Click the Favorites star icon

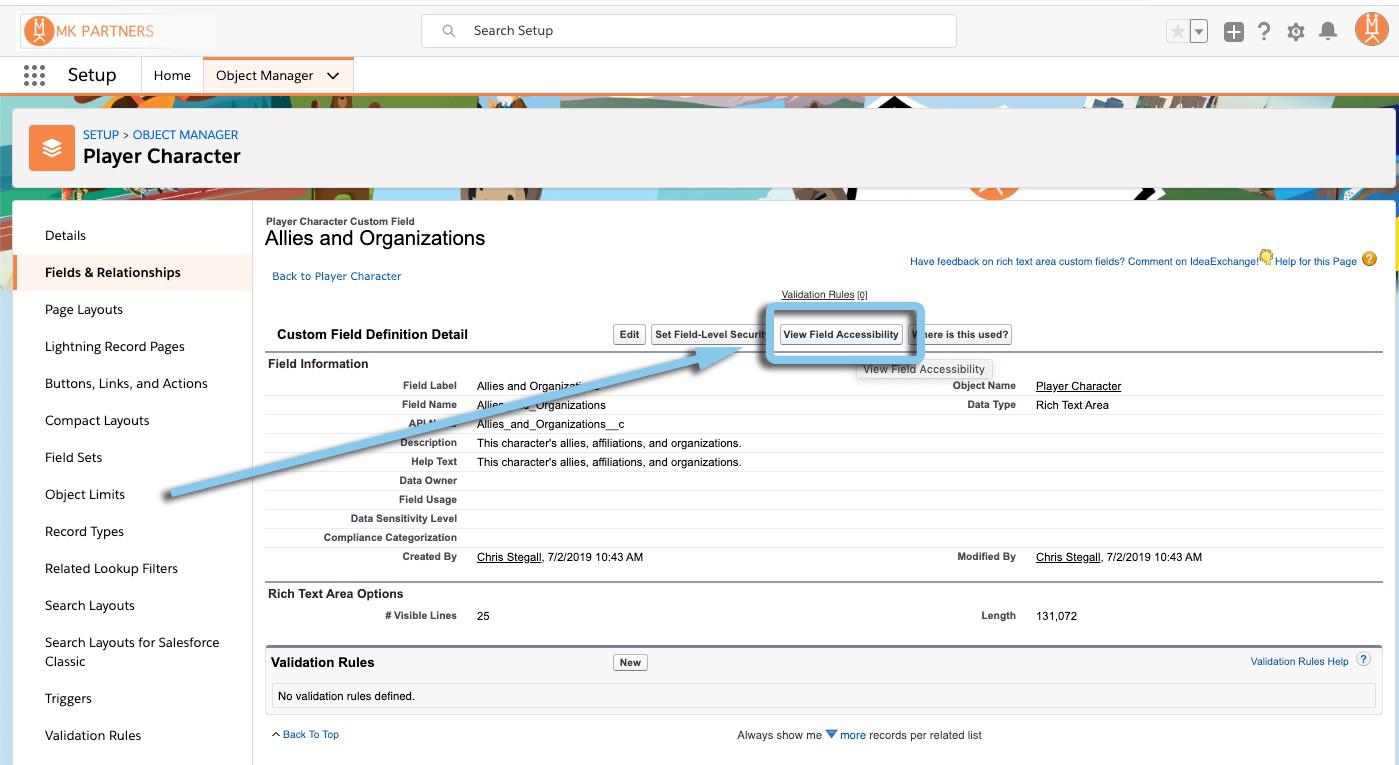[x=1178, y=32]
